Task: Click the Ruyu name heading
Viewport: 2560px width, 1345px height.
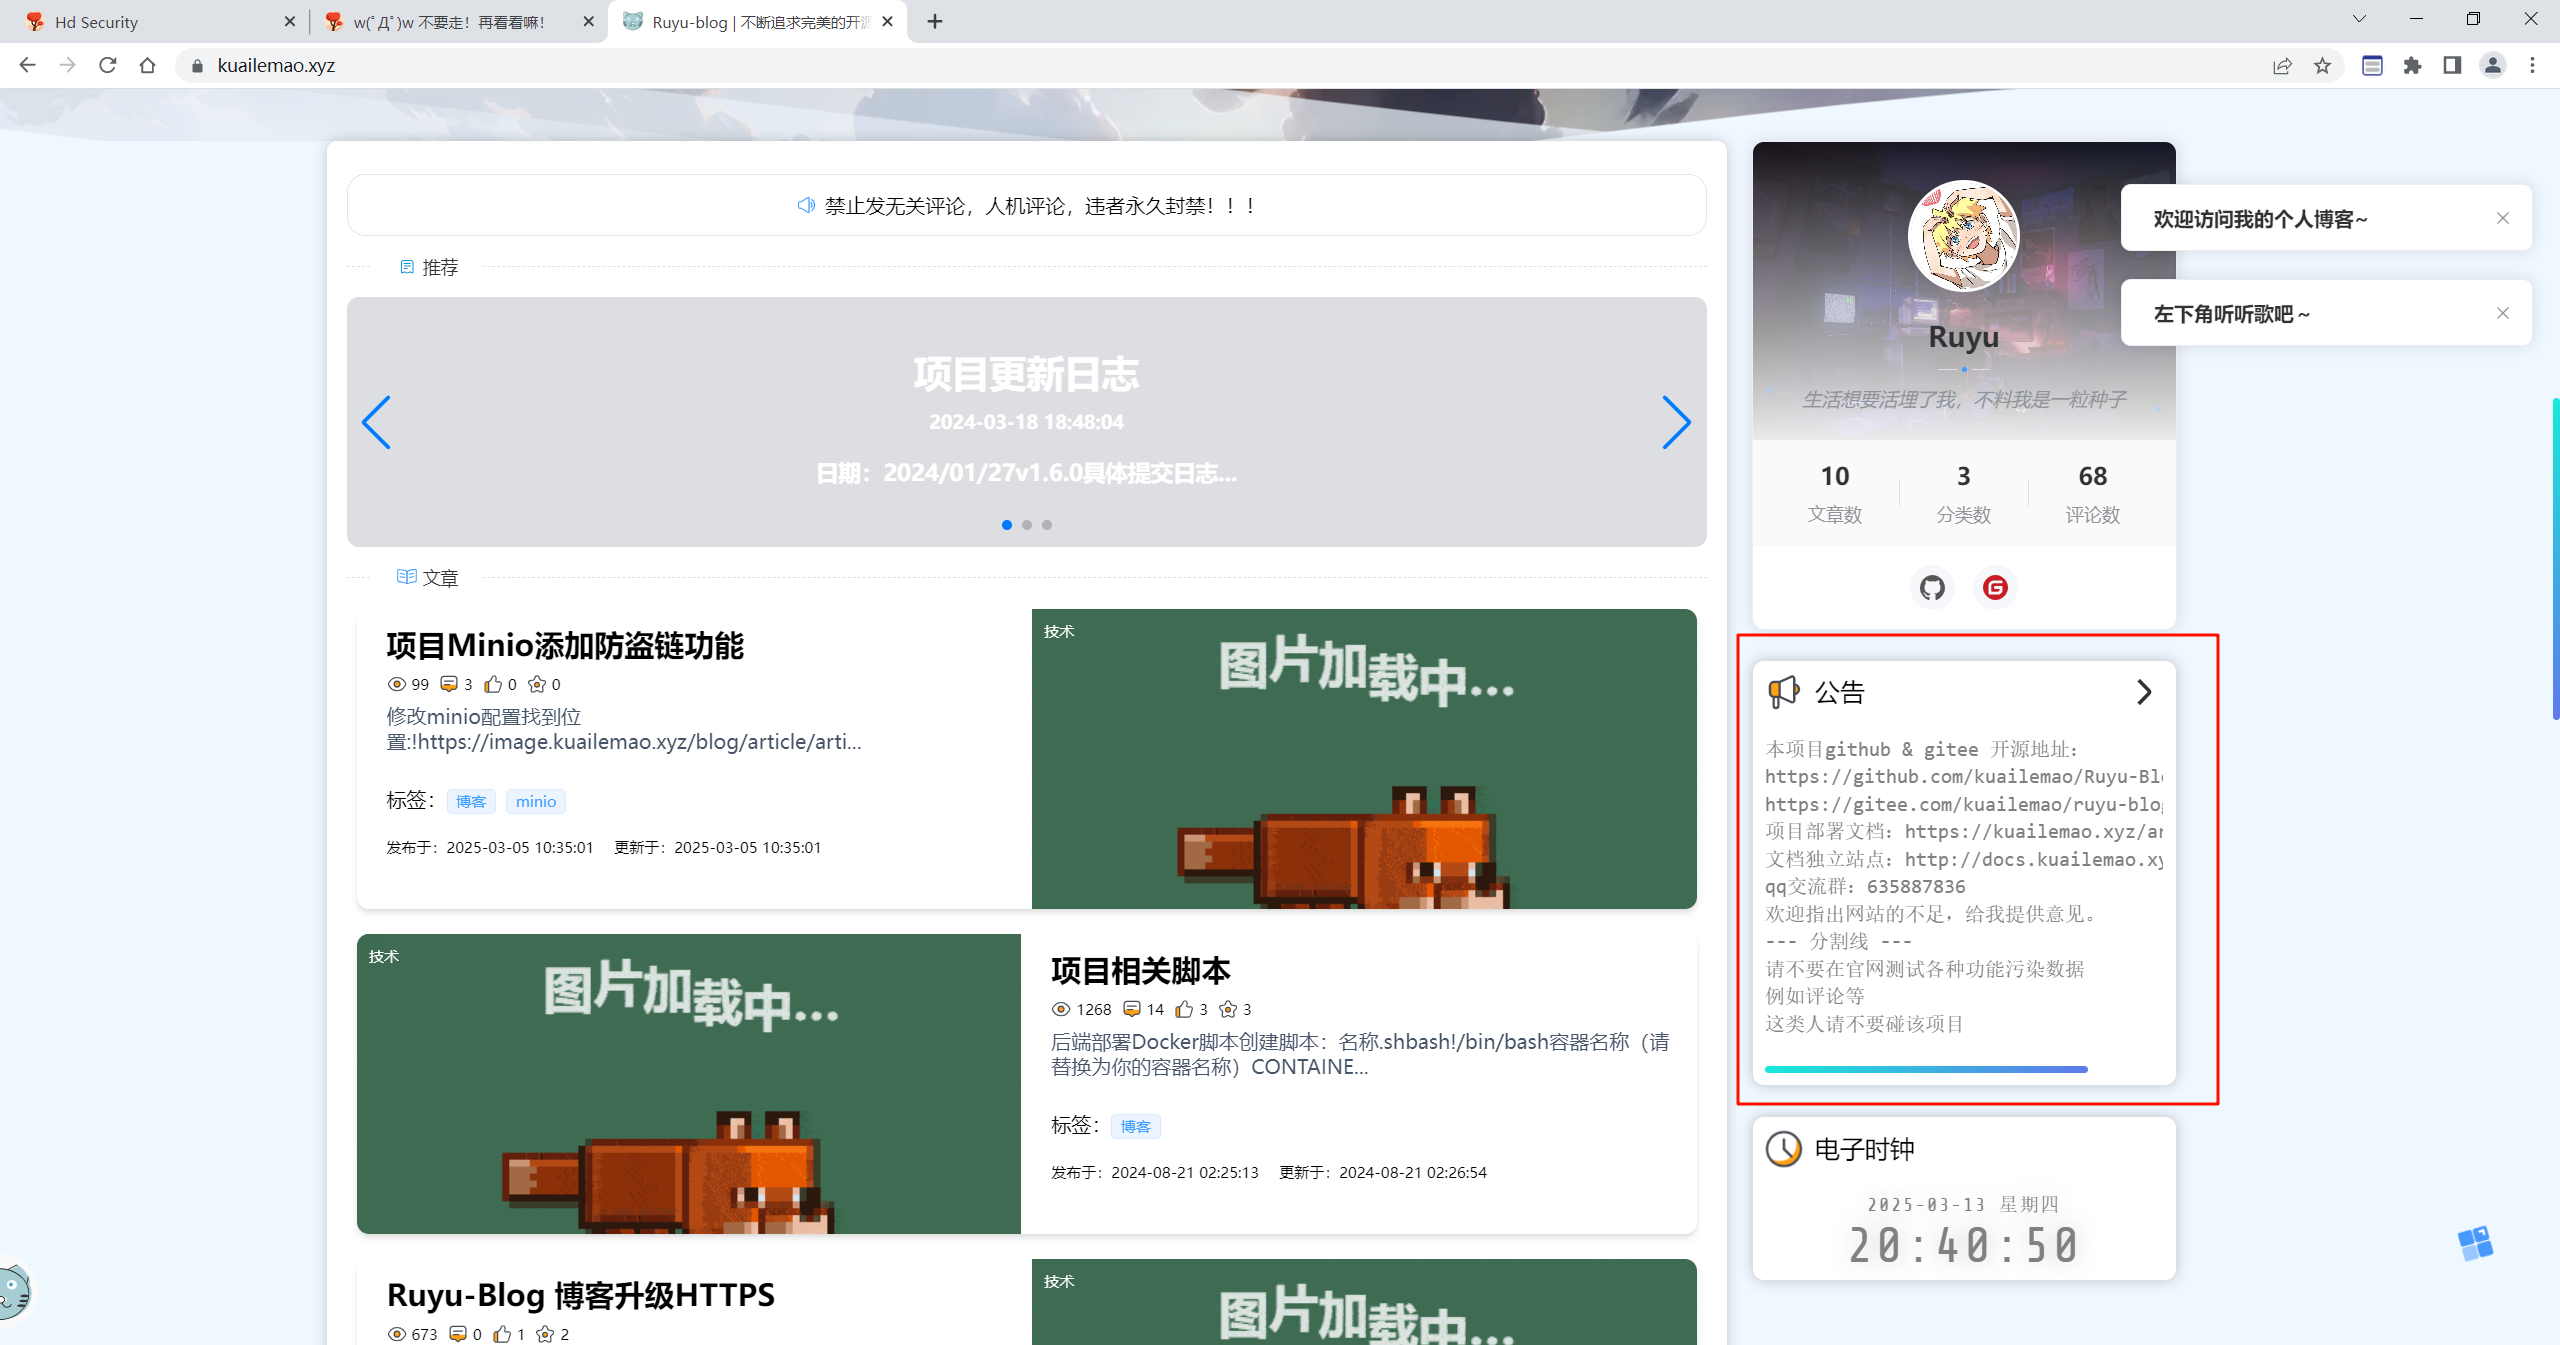Action: (x=1963, y=337)
